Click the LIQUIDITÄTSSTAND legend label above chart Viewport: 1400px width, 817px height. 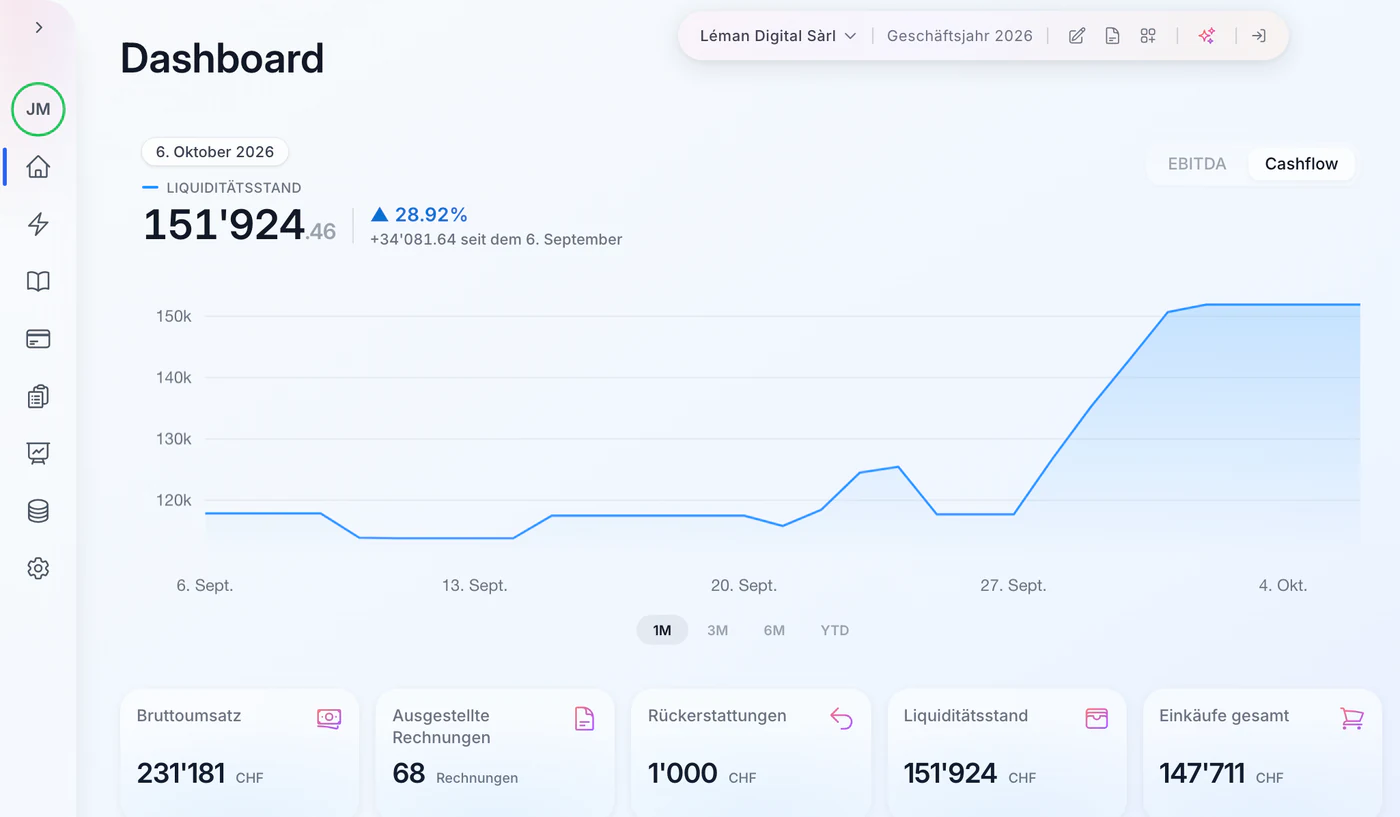point(234,187)
